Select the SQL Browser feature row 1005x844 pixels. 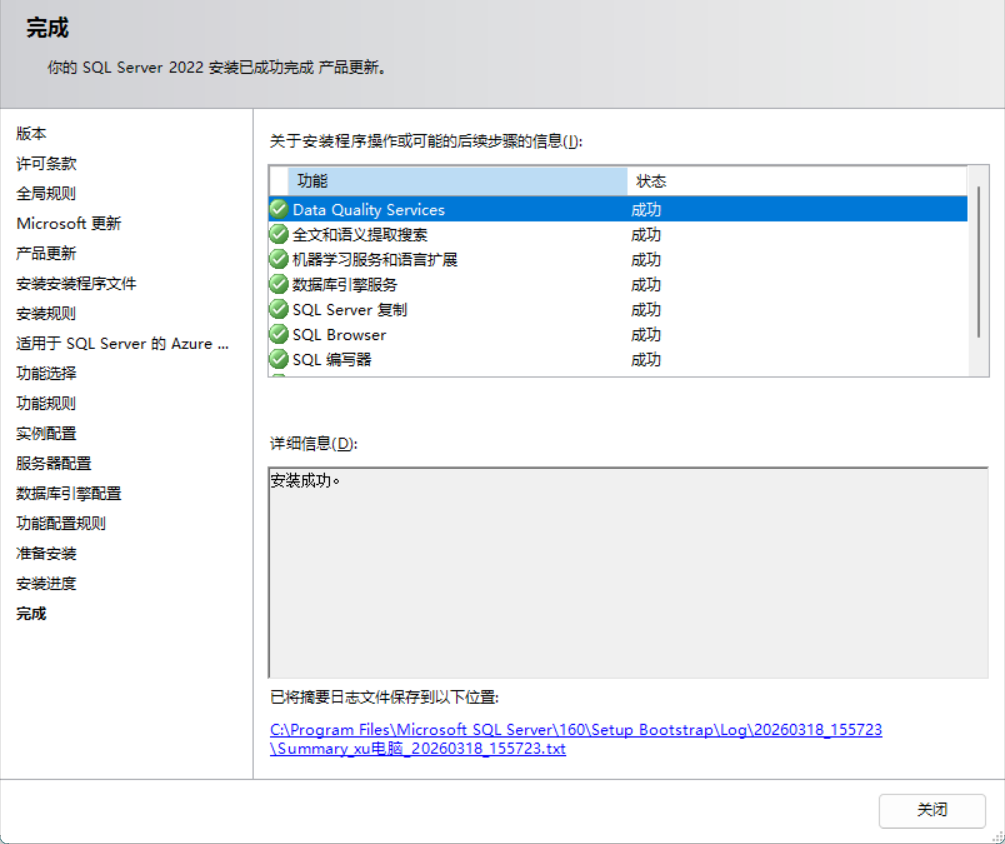[x=618, y=334]
